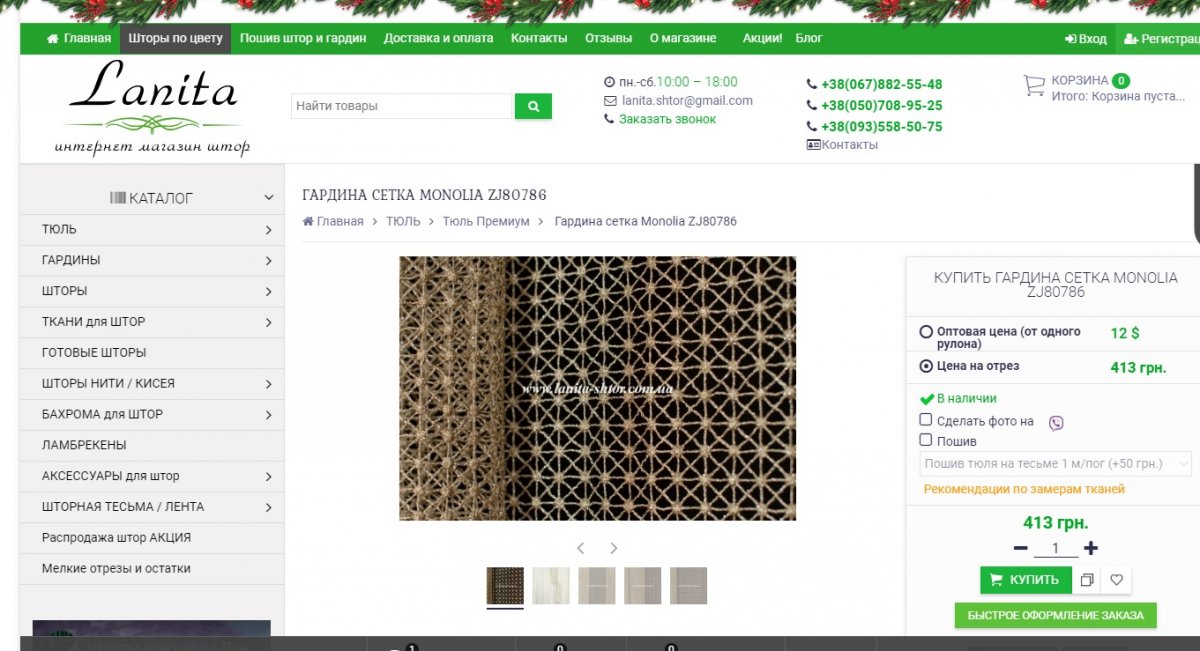
Task: Open the Штори по цвету menu item
Action: [x=175, y=38]
